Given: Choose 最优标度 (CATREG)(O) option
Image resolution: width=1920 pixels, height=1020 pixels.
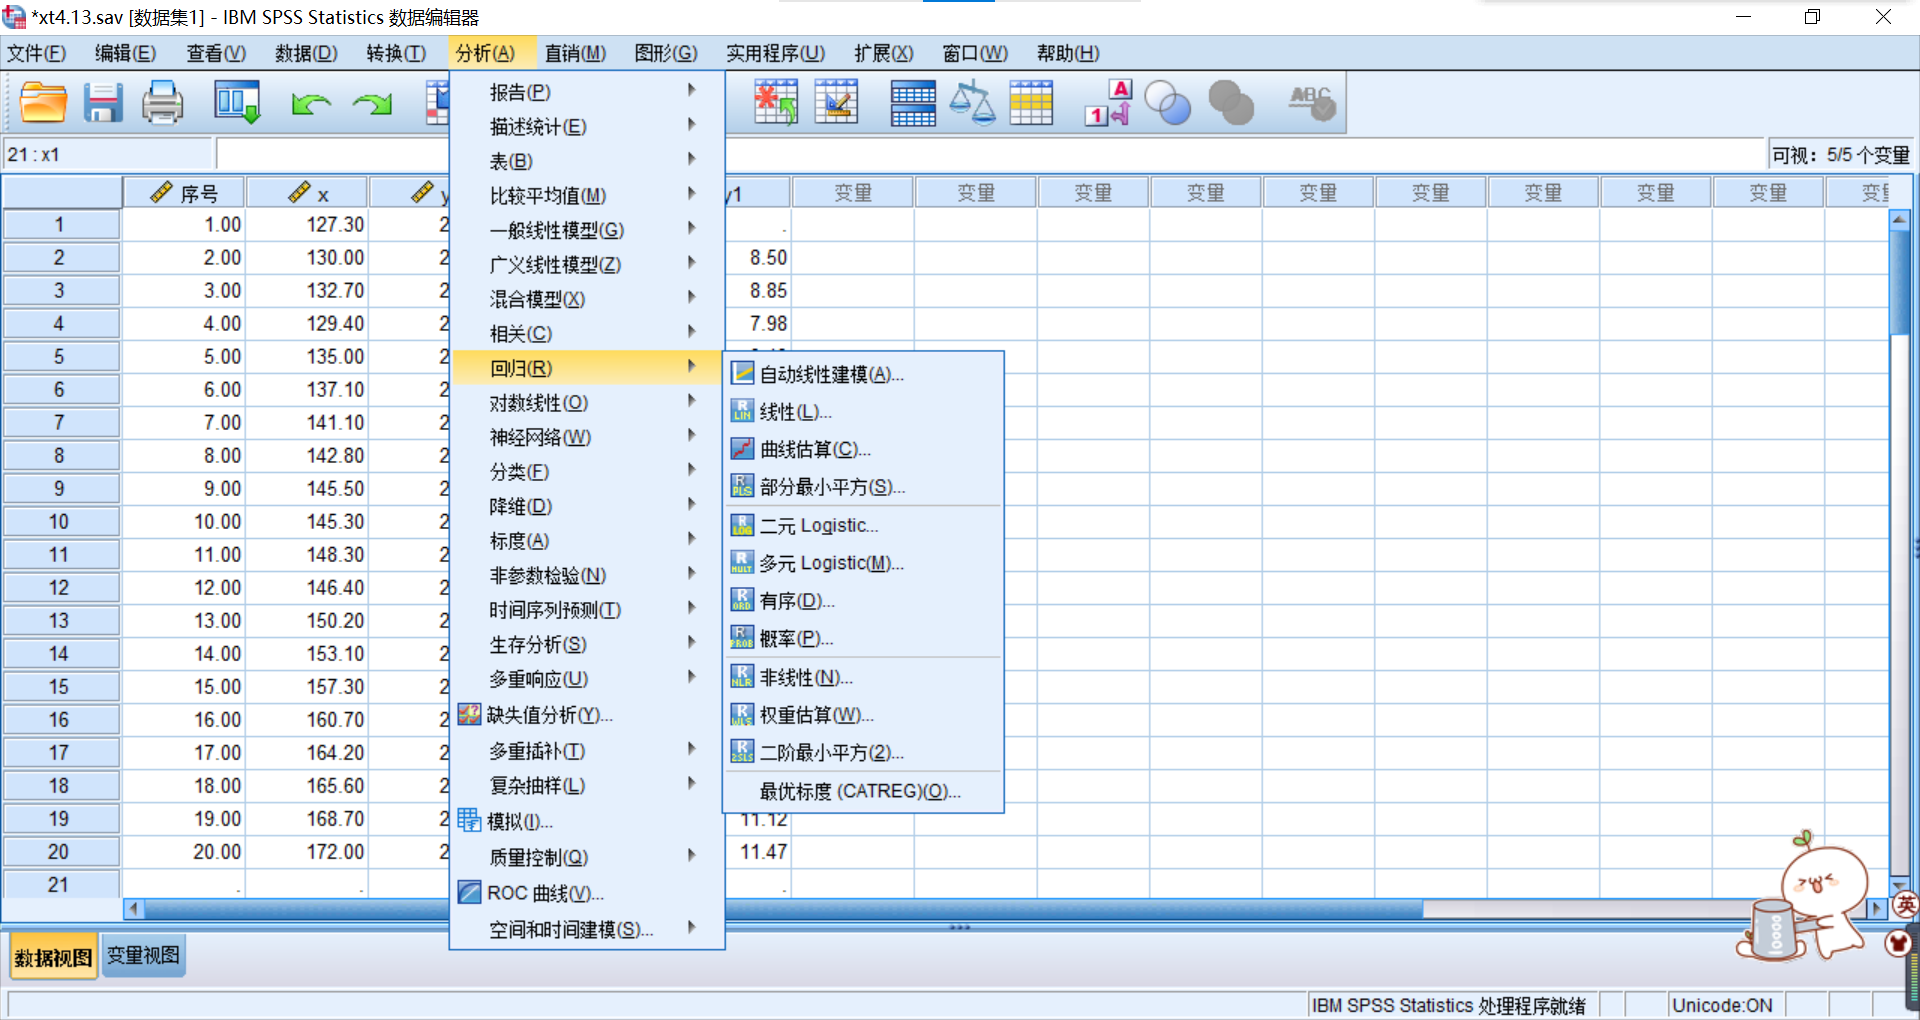Looking at the screenshot, I should point(863,791).
